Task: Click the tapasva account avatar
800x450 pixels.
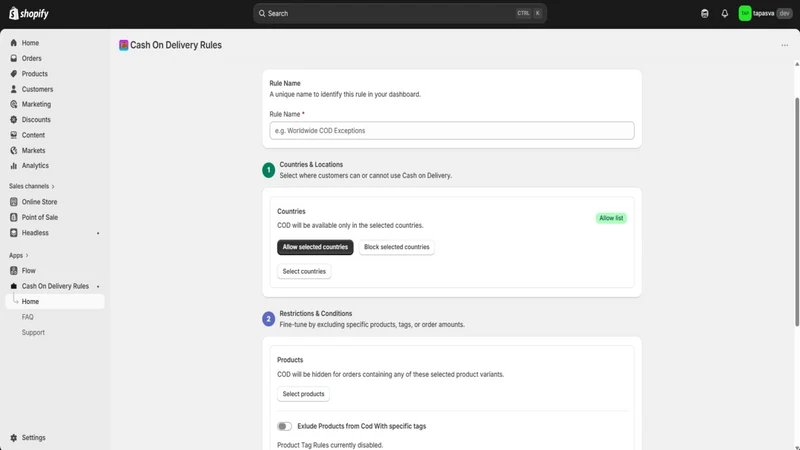Action: [745, 13]
